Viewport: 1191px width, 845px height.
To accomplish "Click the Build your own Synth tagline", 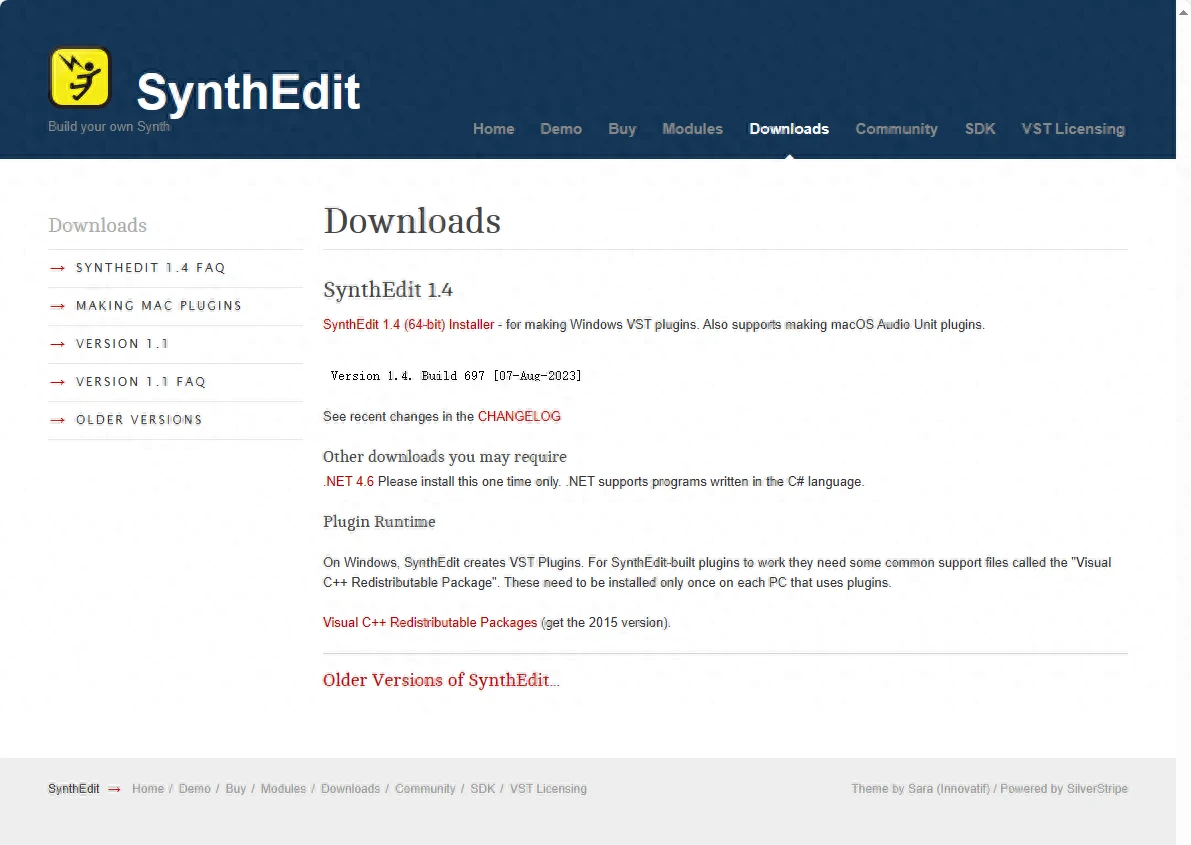I will (109, 126).
